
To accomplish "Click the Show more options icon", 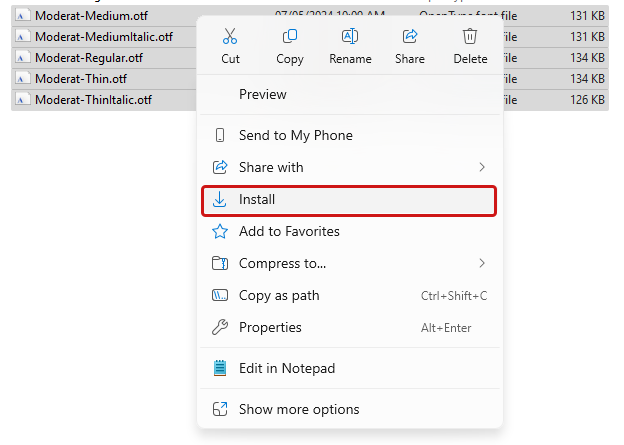I will click(x=220, y=409).
